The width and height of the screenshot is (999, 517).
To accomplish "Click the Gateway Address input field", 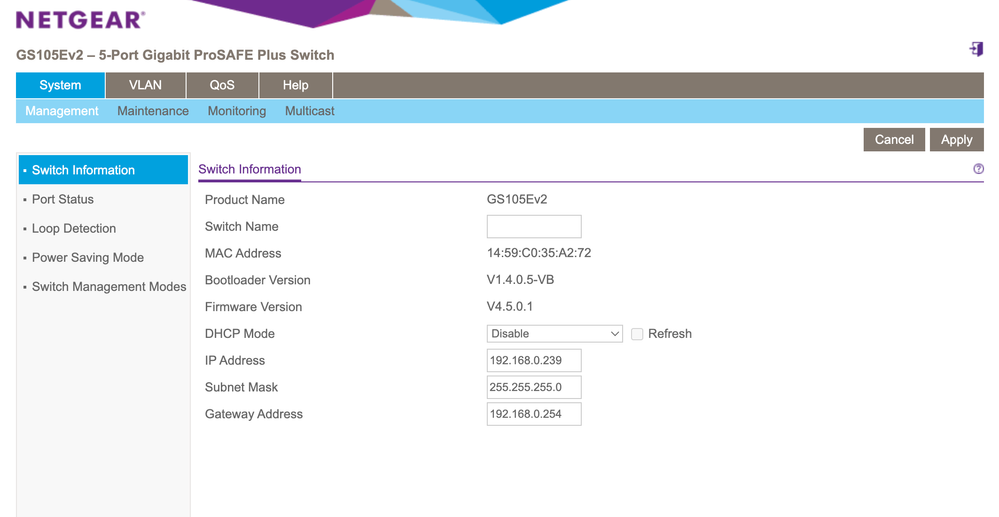I will tap(534, 414).
